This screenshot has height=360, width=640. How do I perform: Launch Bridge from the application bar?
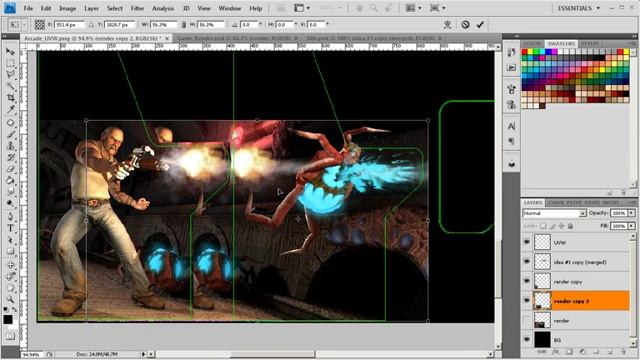[x=281, y=8]
